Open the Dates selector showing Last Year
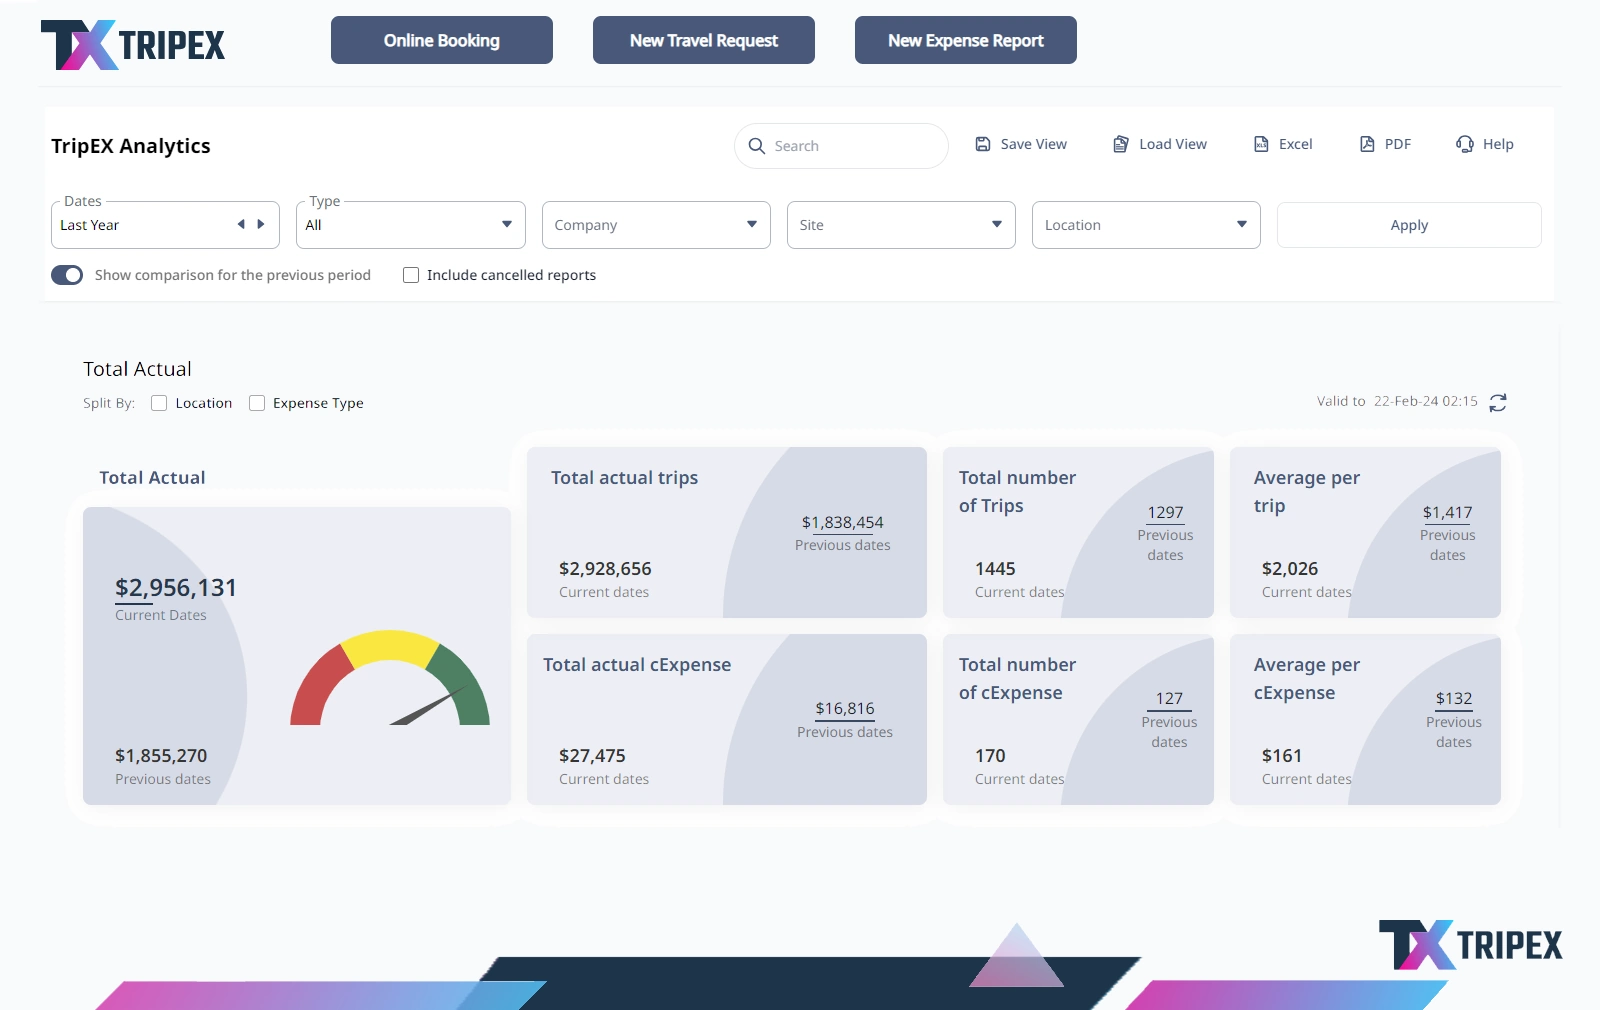Screen dimensions: 1600x1010 coord(165,225)
